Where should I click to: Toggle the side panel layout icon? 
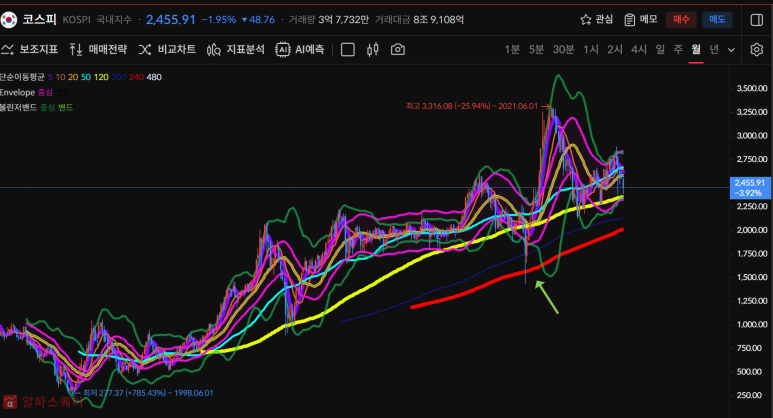point(756,20)
